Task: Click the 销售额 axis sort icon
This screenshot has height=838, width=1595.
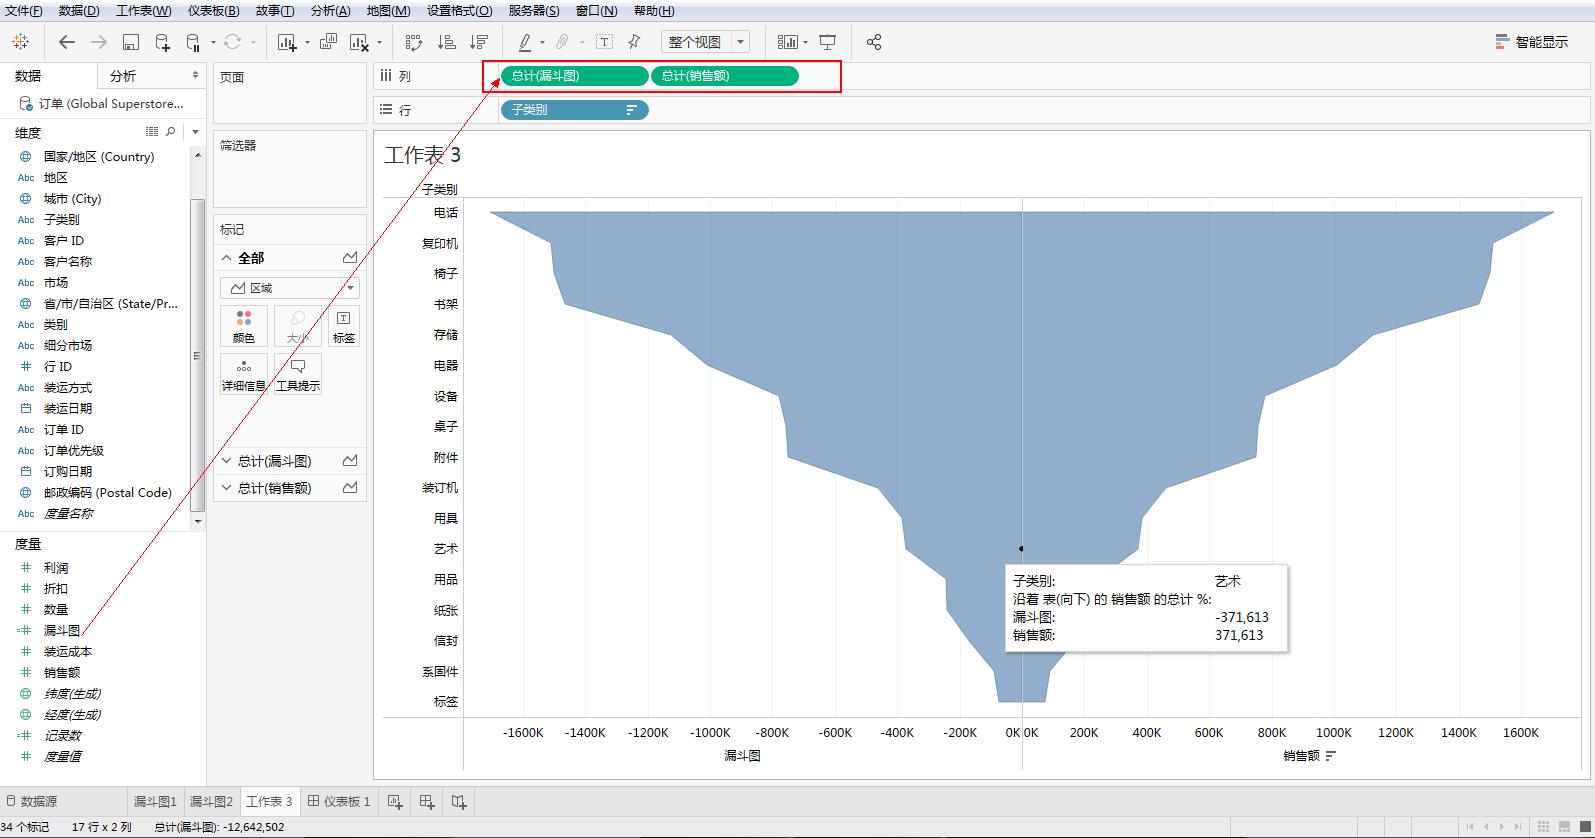Action: click(1330, 756)
